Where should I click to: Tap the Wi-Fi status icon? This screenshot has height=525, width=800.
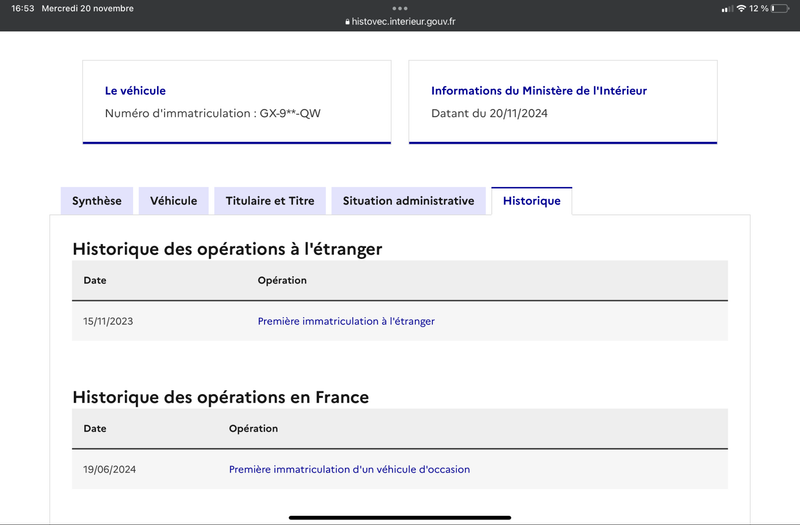point(741,8)
